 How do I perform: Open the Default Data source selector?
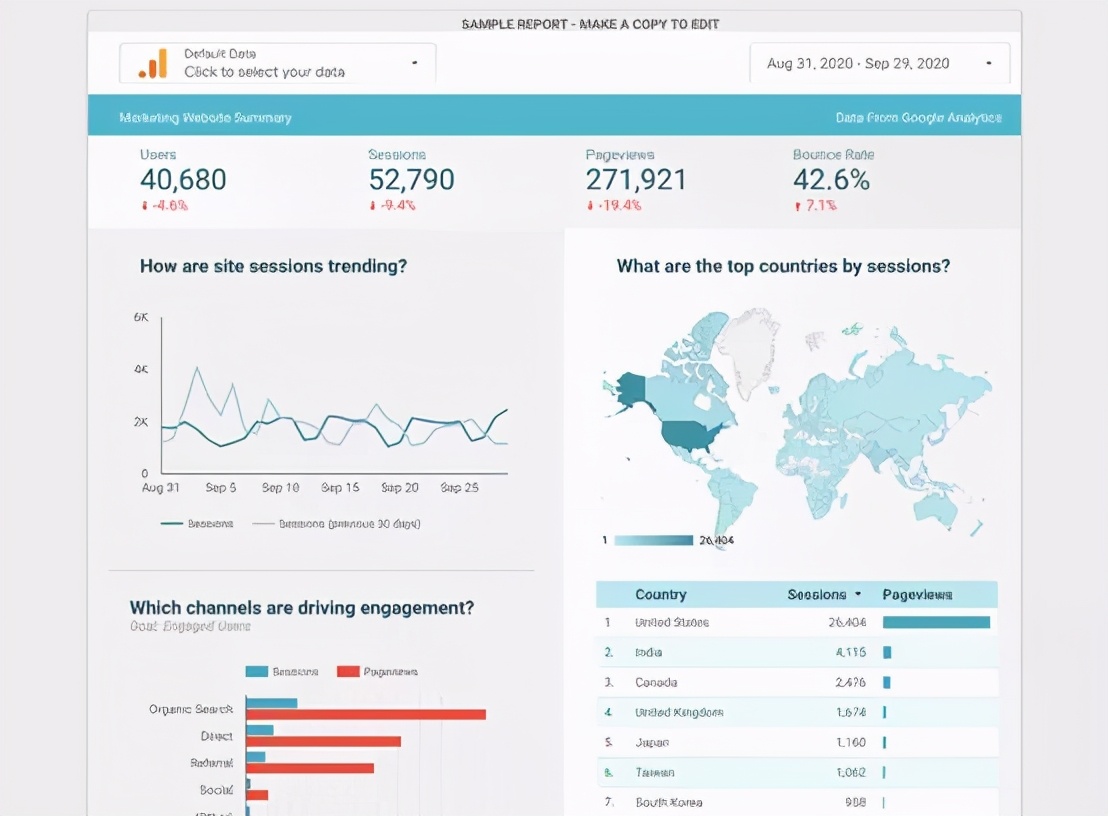pos(278,63)
